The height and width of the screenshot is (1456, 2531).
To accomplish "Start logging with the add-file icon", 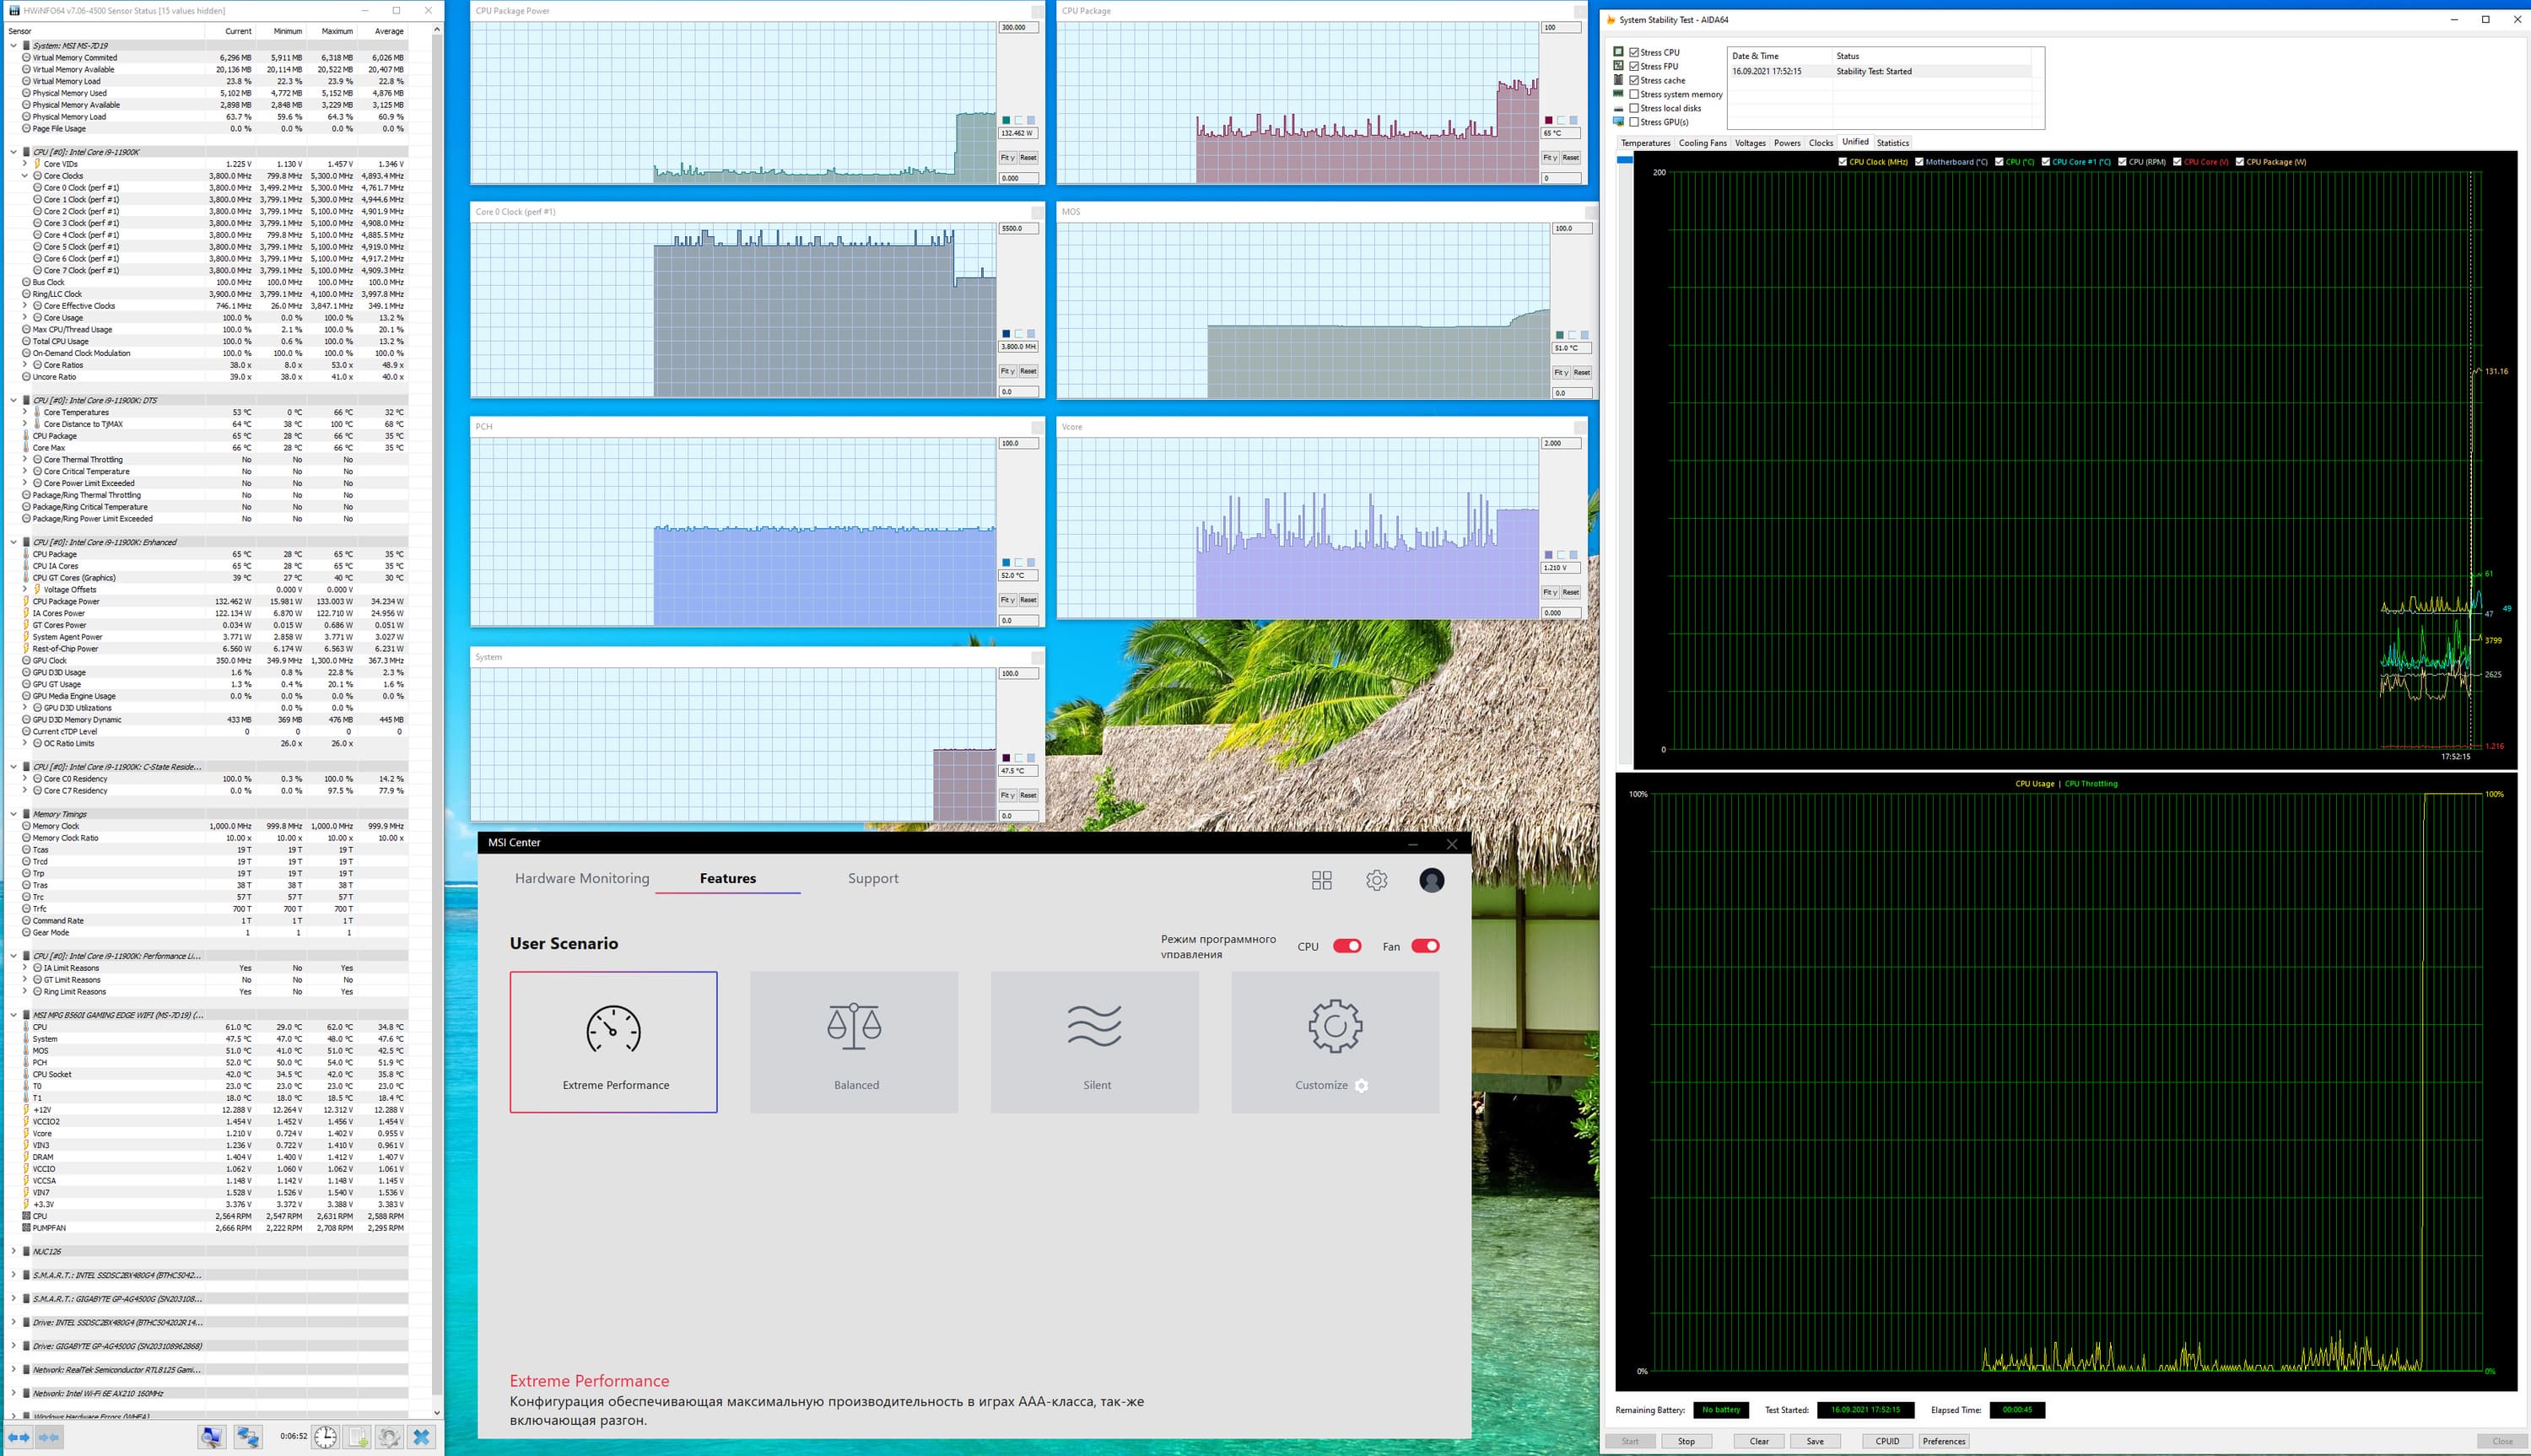I will coord(358,1437).
